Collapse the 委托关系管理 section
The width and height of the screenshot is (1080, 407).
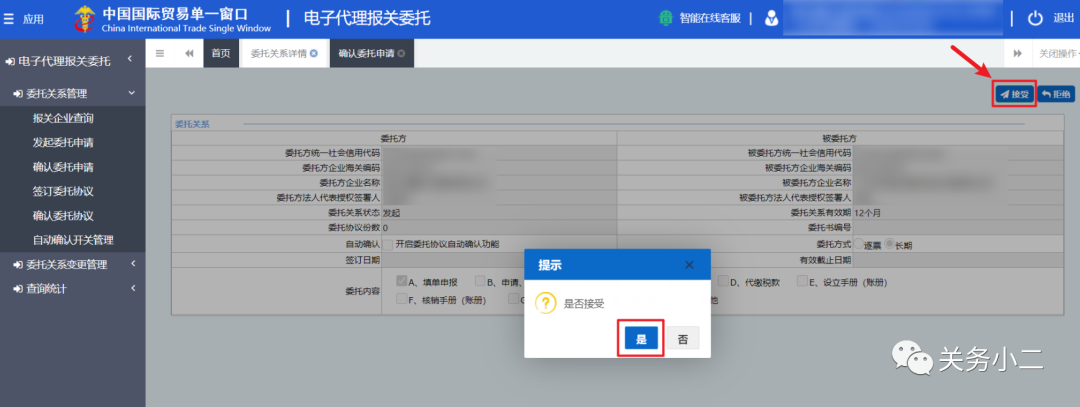(x=131, y=94)
